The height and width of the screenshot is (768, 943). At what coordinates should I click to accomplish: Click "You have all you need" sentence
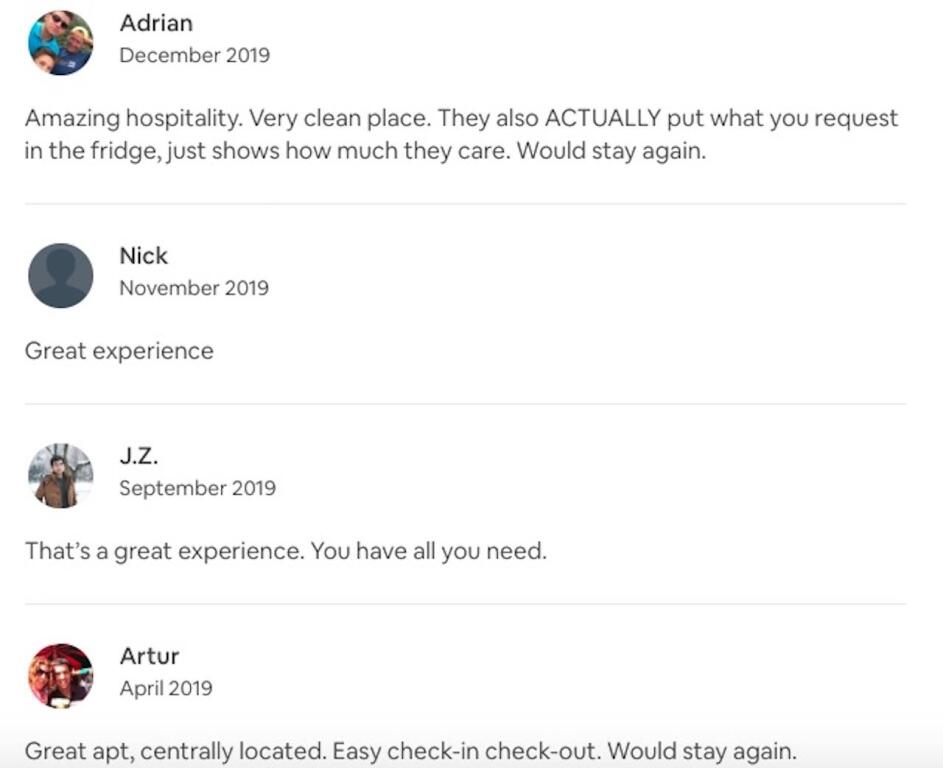click(428, 551)
